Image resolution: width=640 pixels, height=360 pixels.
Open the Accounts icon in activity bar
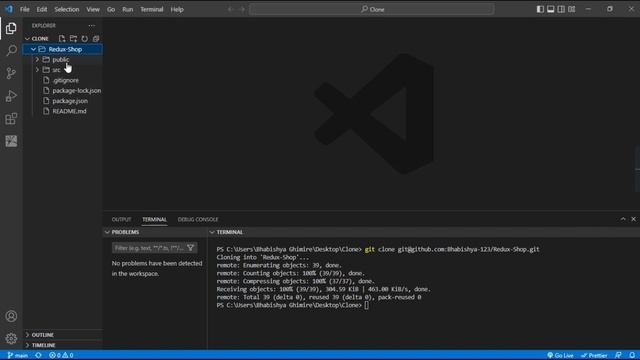11,316
